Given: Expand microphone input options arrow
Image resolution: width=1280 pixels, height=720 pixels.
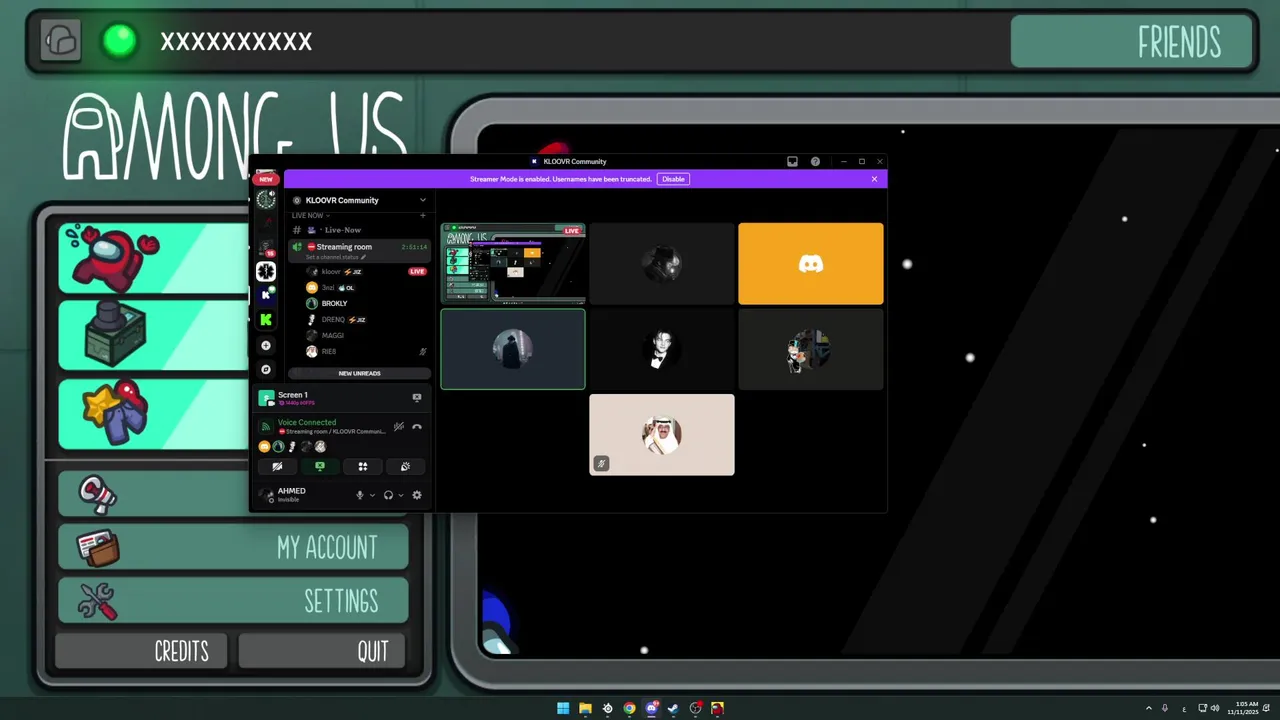Looking at the screenshot, I should (x=372, y=495).
